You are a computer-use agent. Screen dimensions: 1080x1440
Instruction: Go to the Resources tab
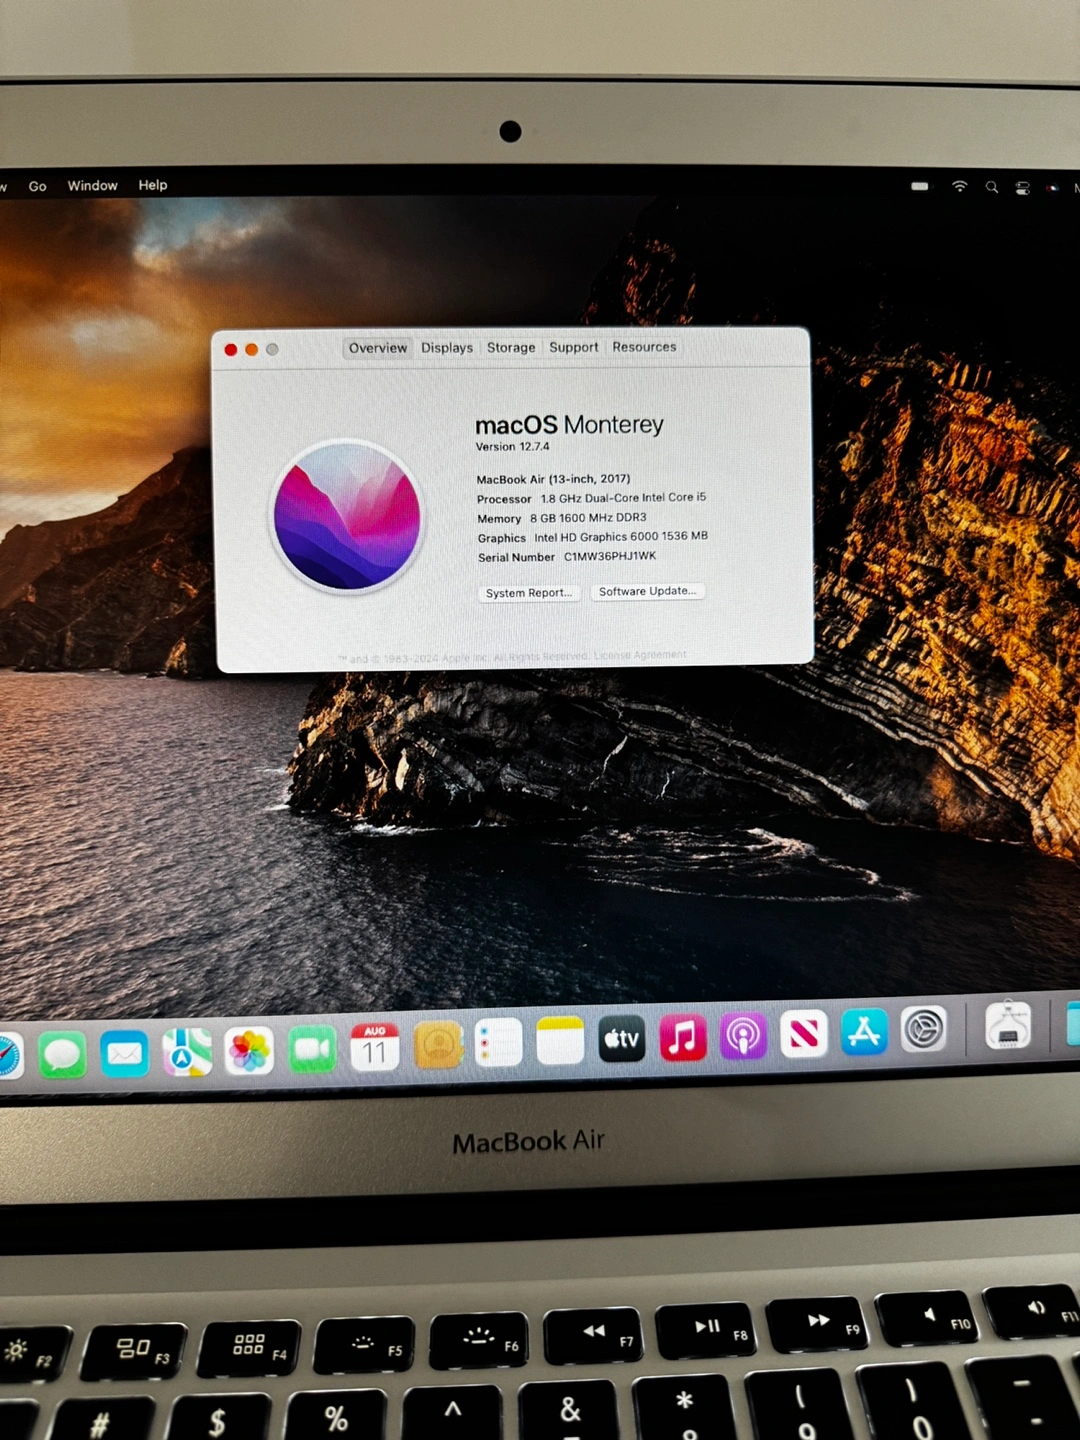pyautogui.click(x=644, y=347)
